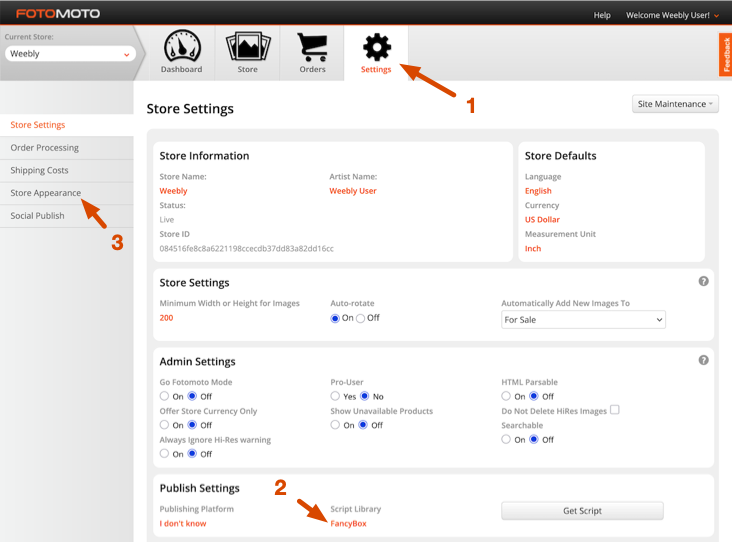The height and width of the screenshot is (542, 732).
Task: Turn HTML Parsable On
Action: [506, 396]
